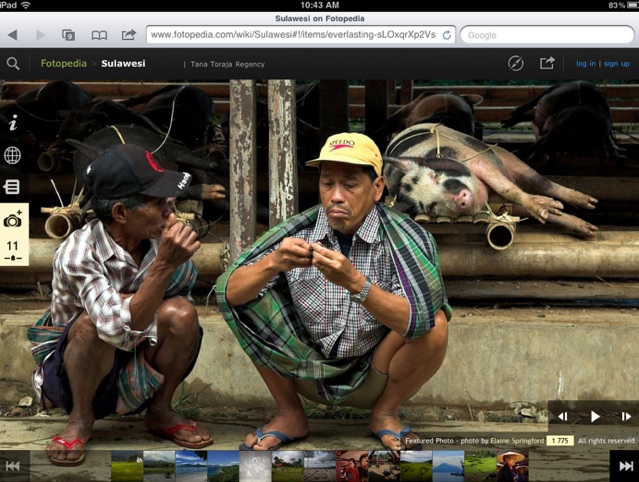
Task: Click photographer name Elaine Springford
Action: click(516, 441)
